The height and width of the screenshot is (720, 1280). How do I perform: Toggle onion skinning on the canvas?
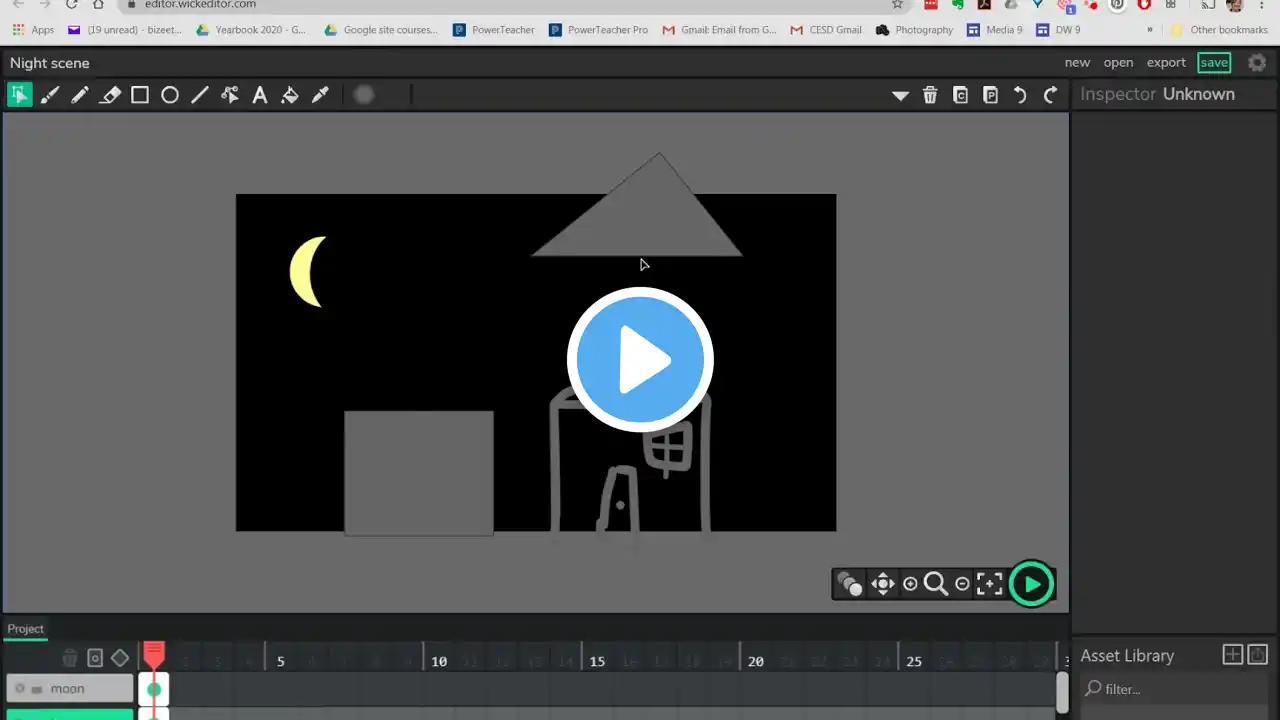(849, 584)
